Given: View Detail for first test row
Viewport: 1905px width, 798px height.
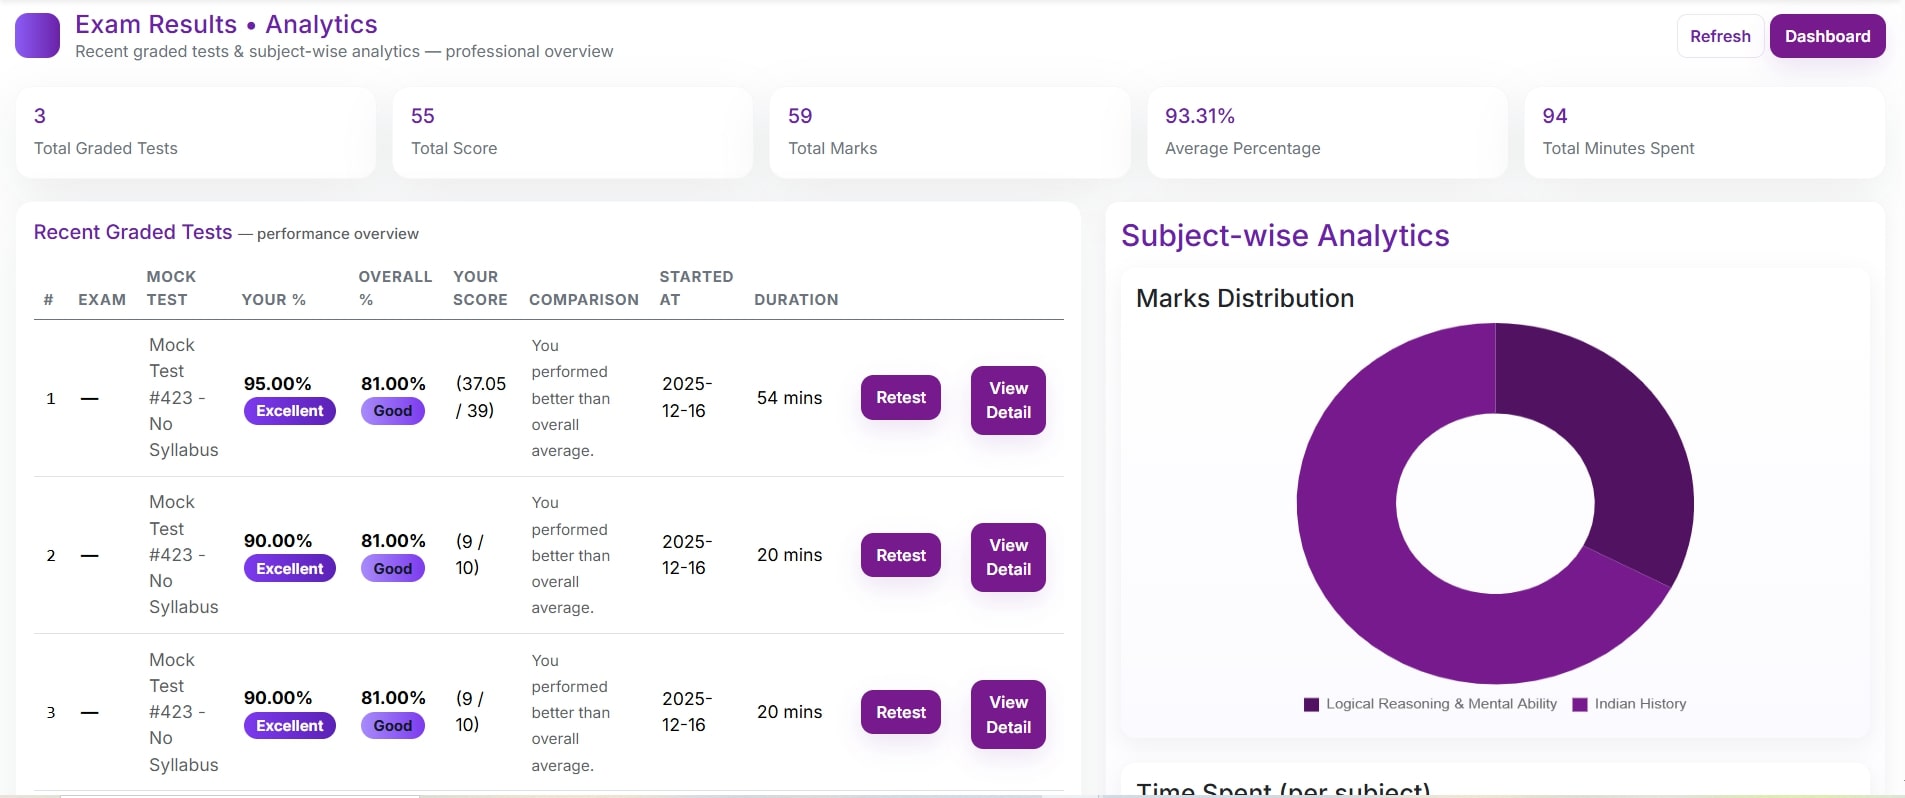Looking at the screenshot, I should 1007,400.
